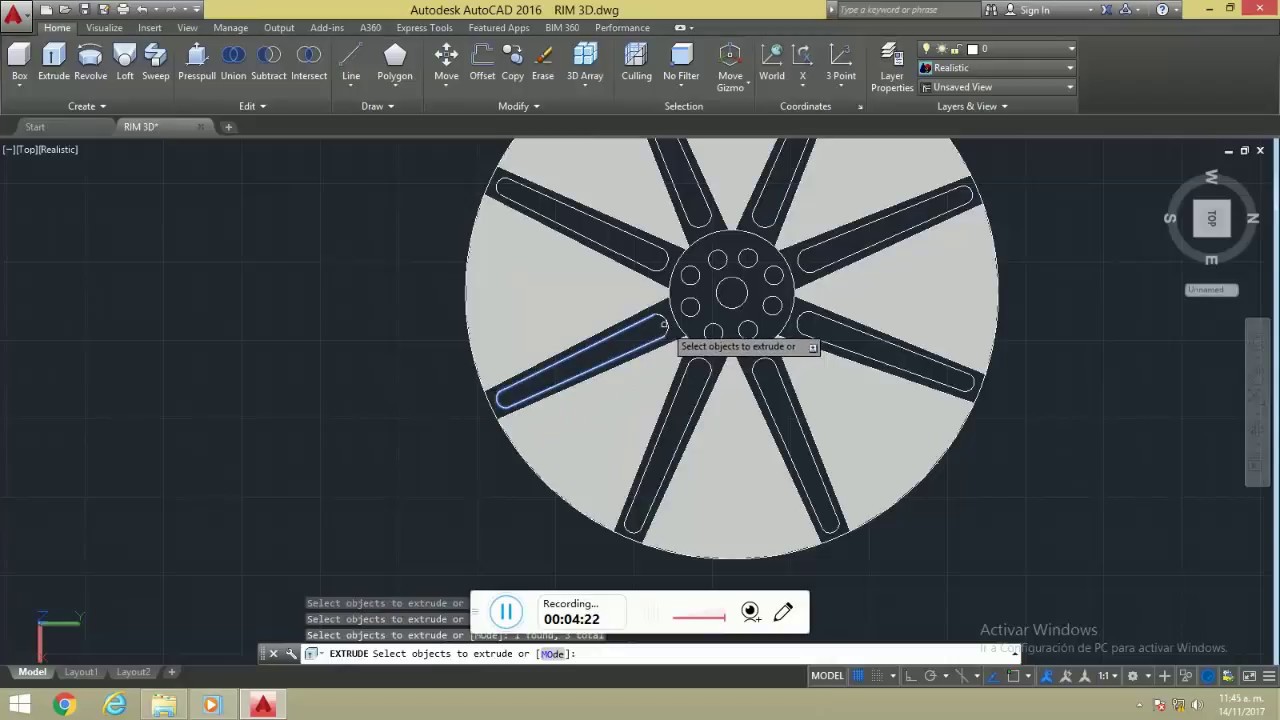Viewport: 1280px width, 720px height.
Task: Apply the Union solid operation
Action: (x=233, y=62)
